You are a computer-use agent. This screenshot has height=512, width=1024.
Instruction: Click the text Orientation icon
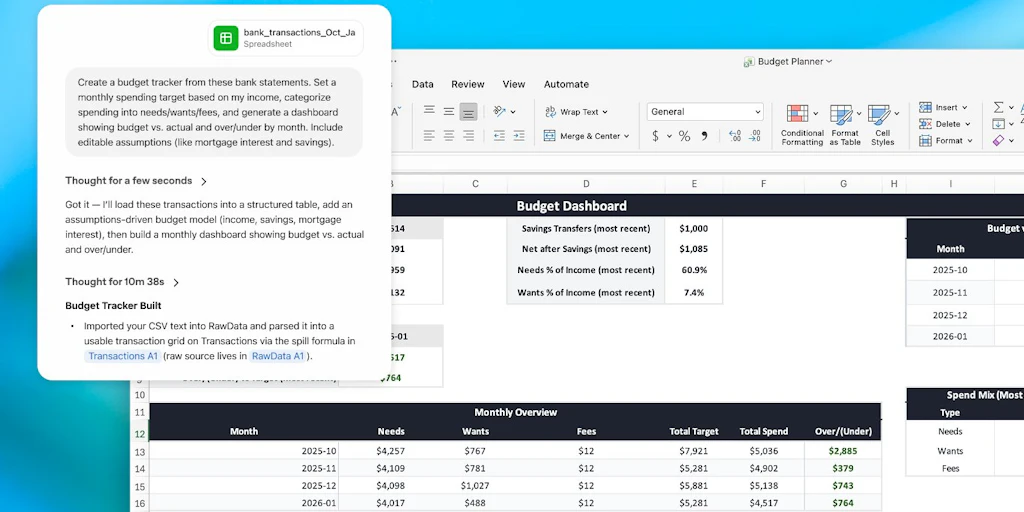(x=500, y=111)
